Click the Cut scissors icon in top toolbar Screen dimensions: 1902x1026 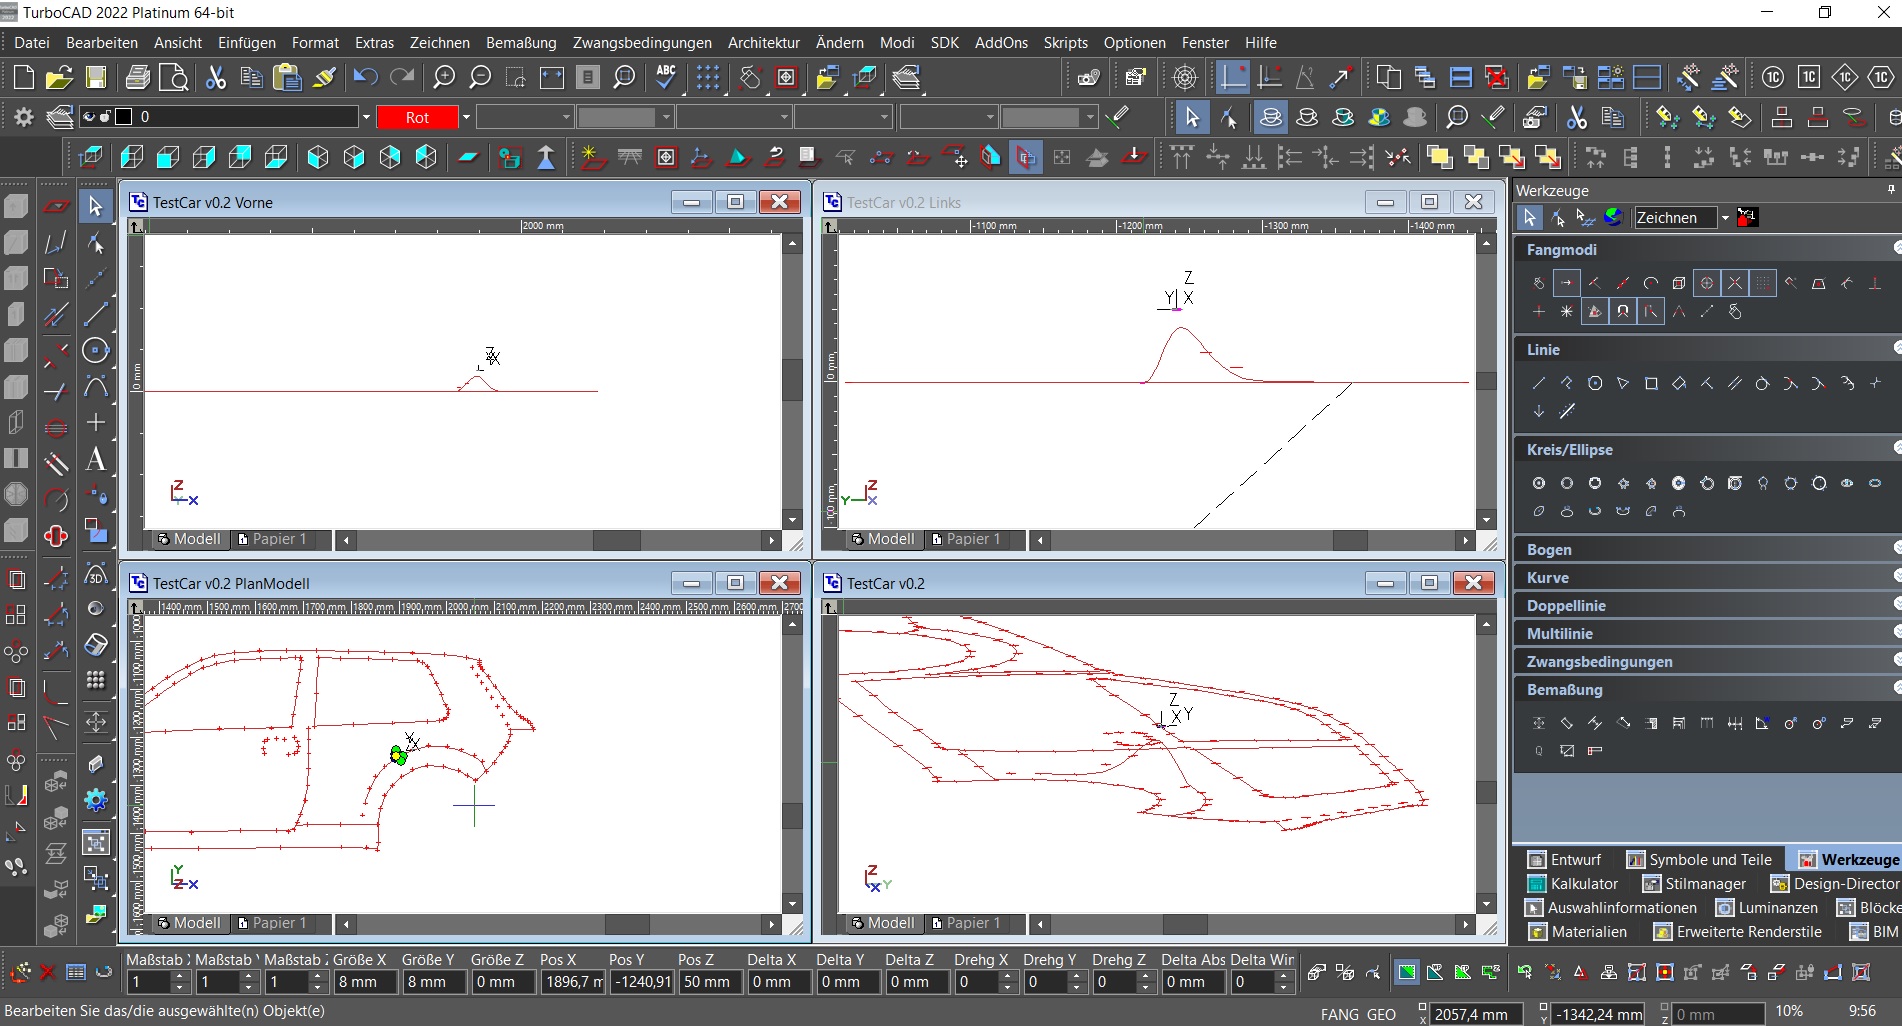click(x=216, y=77)
